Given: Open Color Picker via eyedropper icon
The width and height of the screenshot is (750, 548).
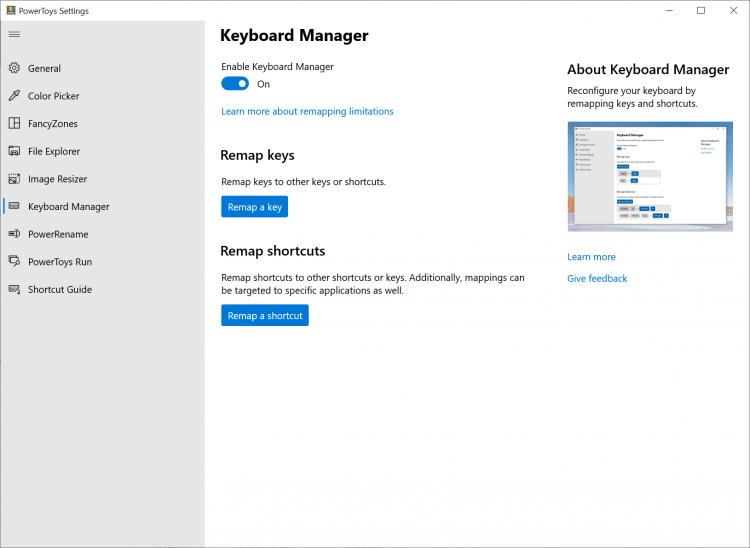Looking at the screenshot, I should coord(14,96).
